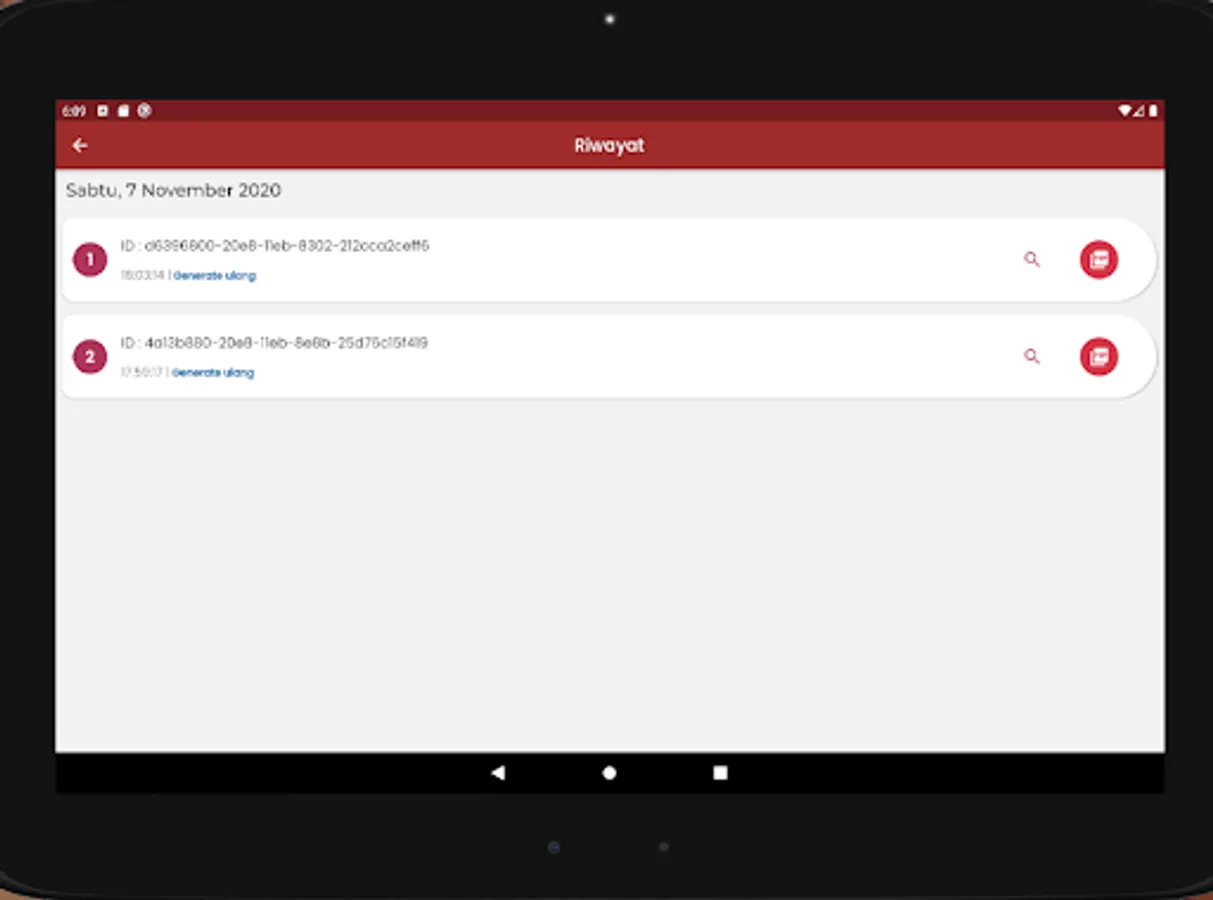
Task: Tap the search icon on entry 1
Action: pyautogui.click(x=1032, y=260)
